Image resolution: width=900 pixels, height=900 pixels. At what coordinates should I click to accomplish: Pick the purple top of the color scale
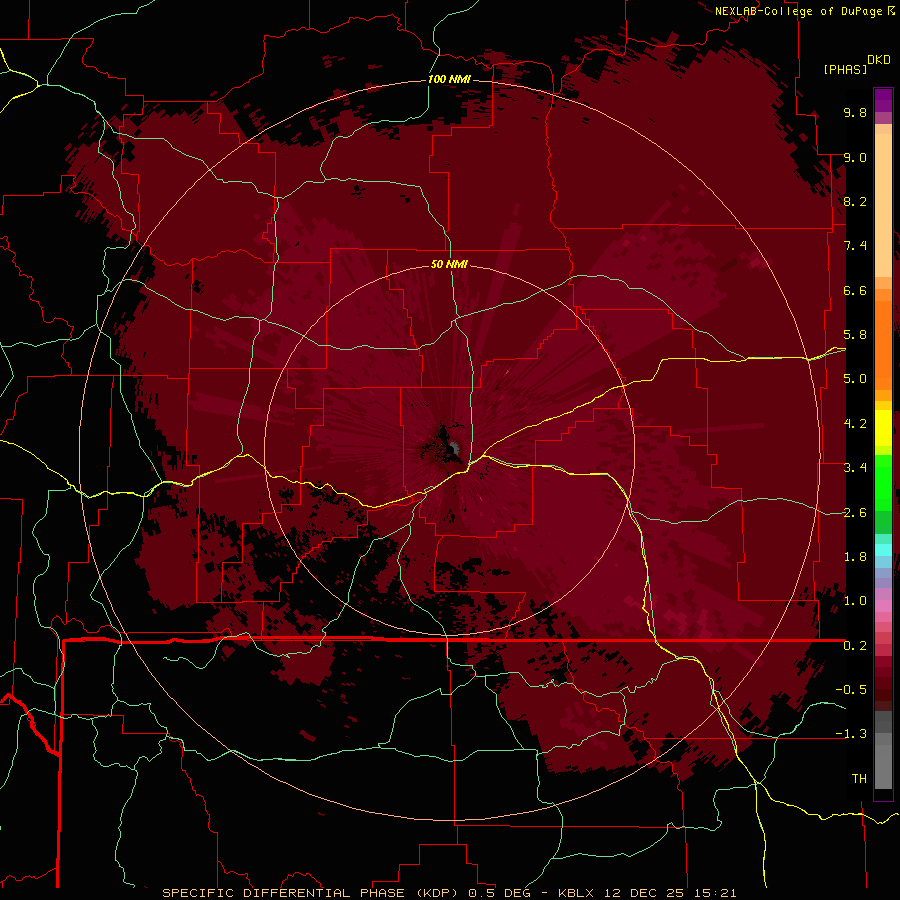click(883, 100)
